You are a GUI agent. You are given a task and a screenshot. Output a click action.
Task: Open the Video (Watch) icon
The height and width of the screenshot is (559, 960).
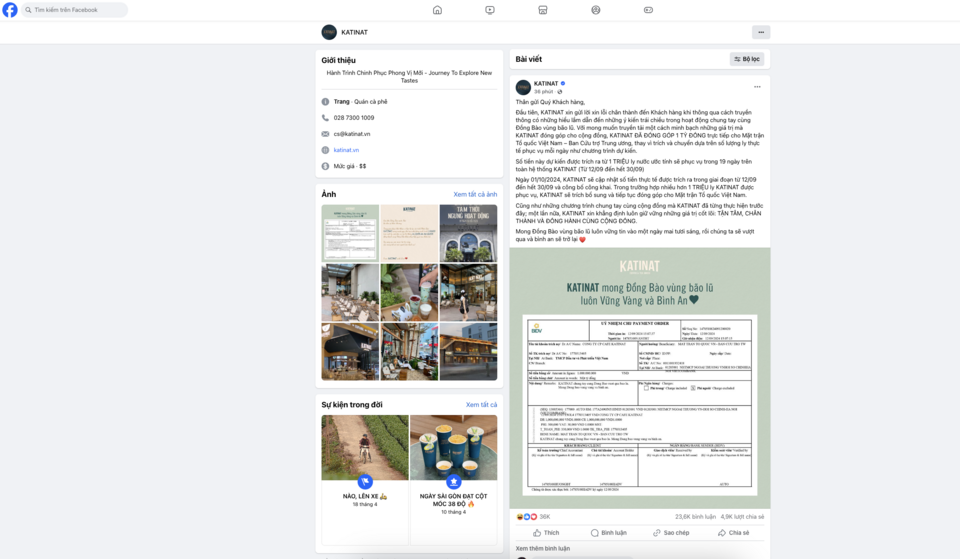point(490,10)
